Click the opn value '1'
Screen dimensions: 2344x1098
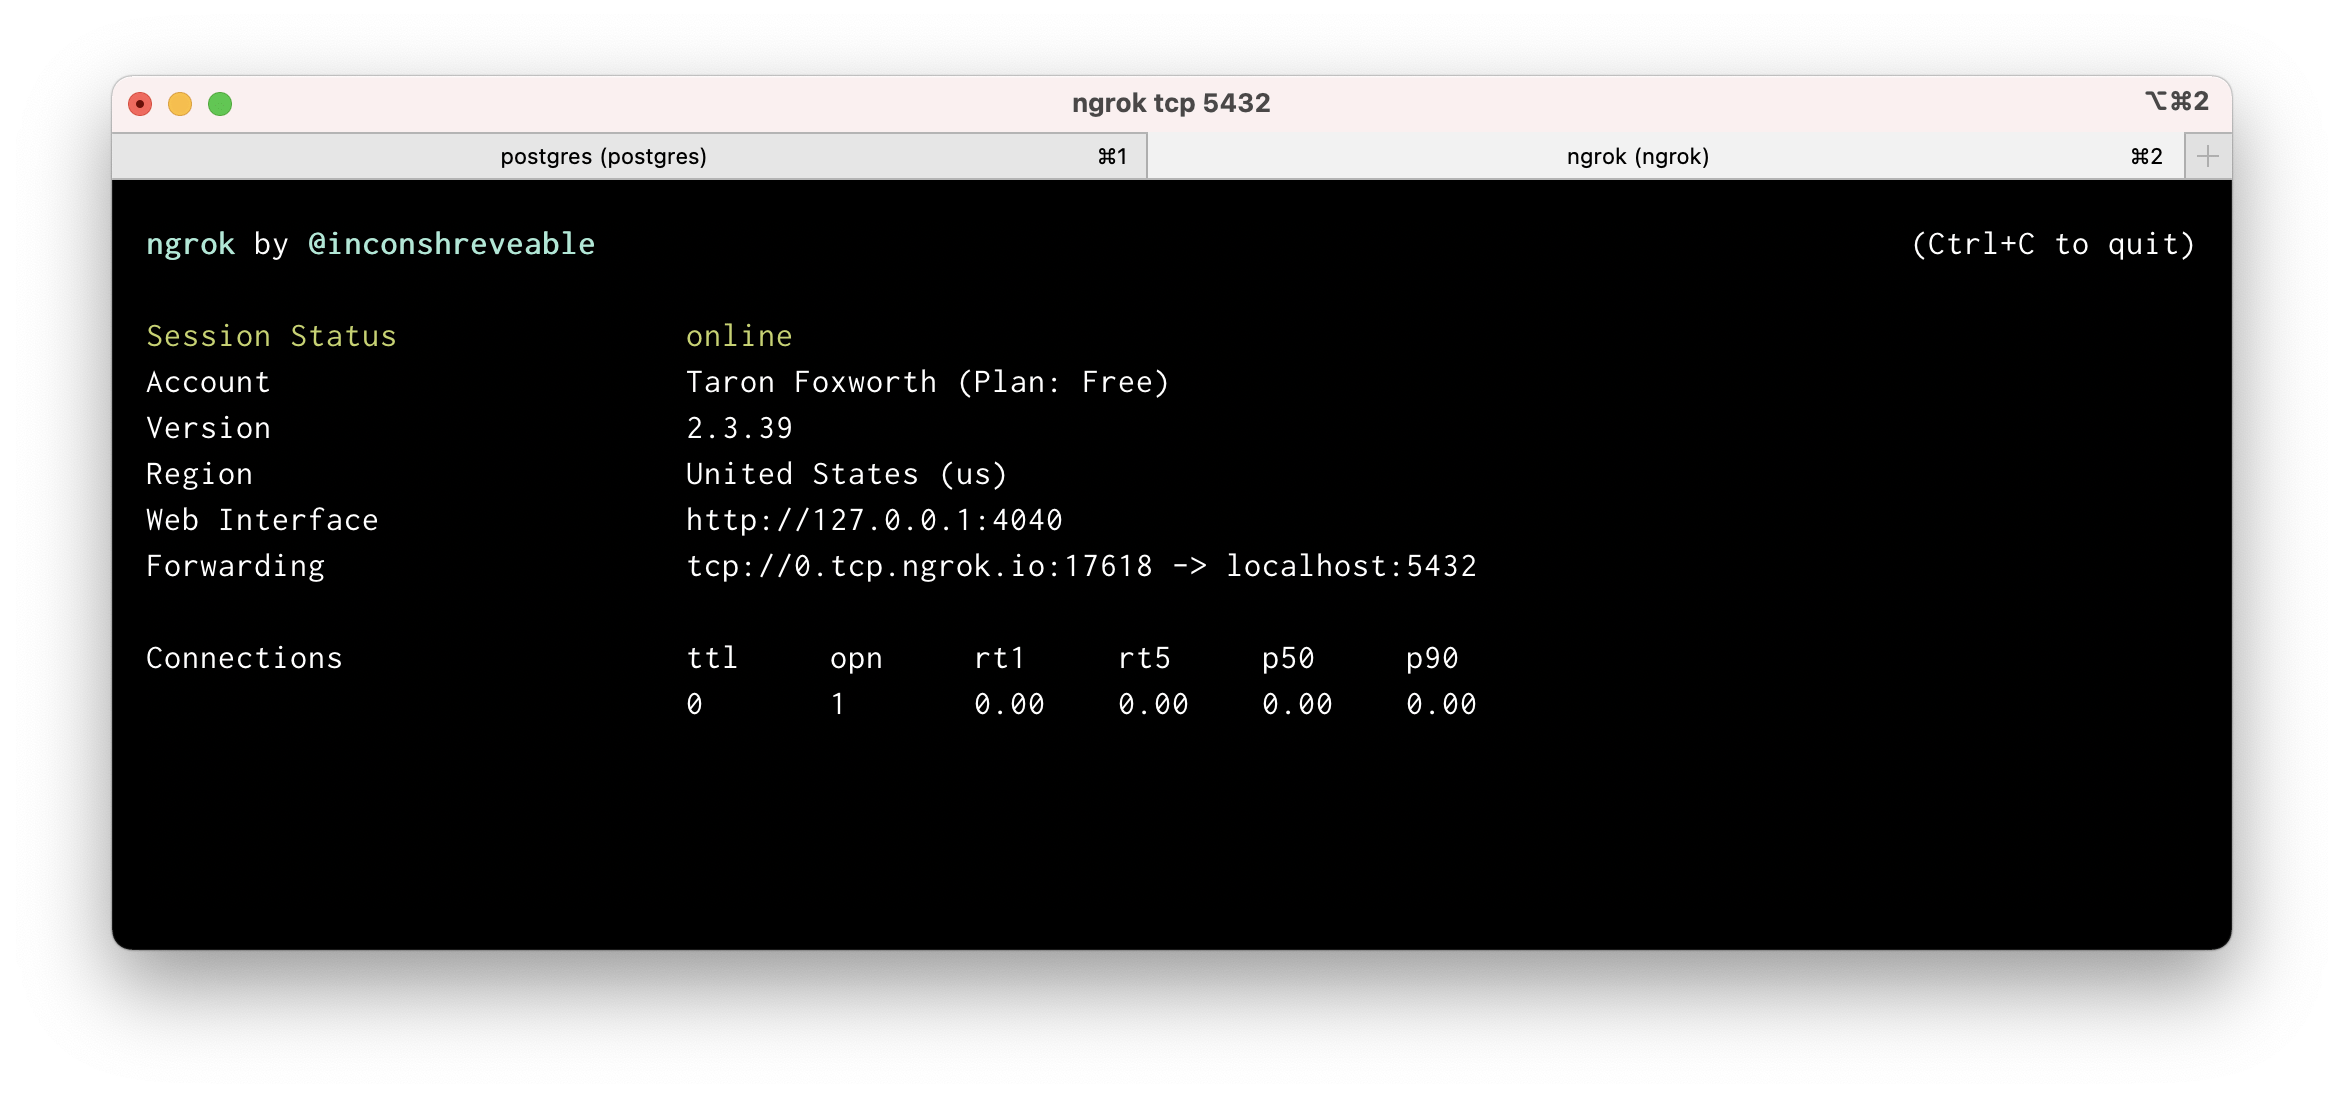(838, 704)
